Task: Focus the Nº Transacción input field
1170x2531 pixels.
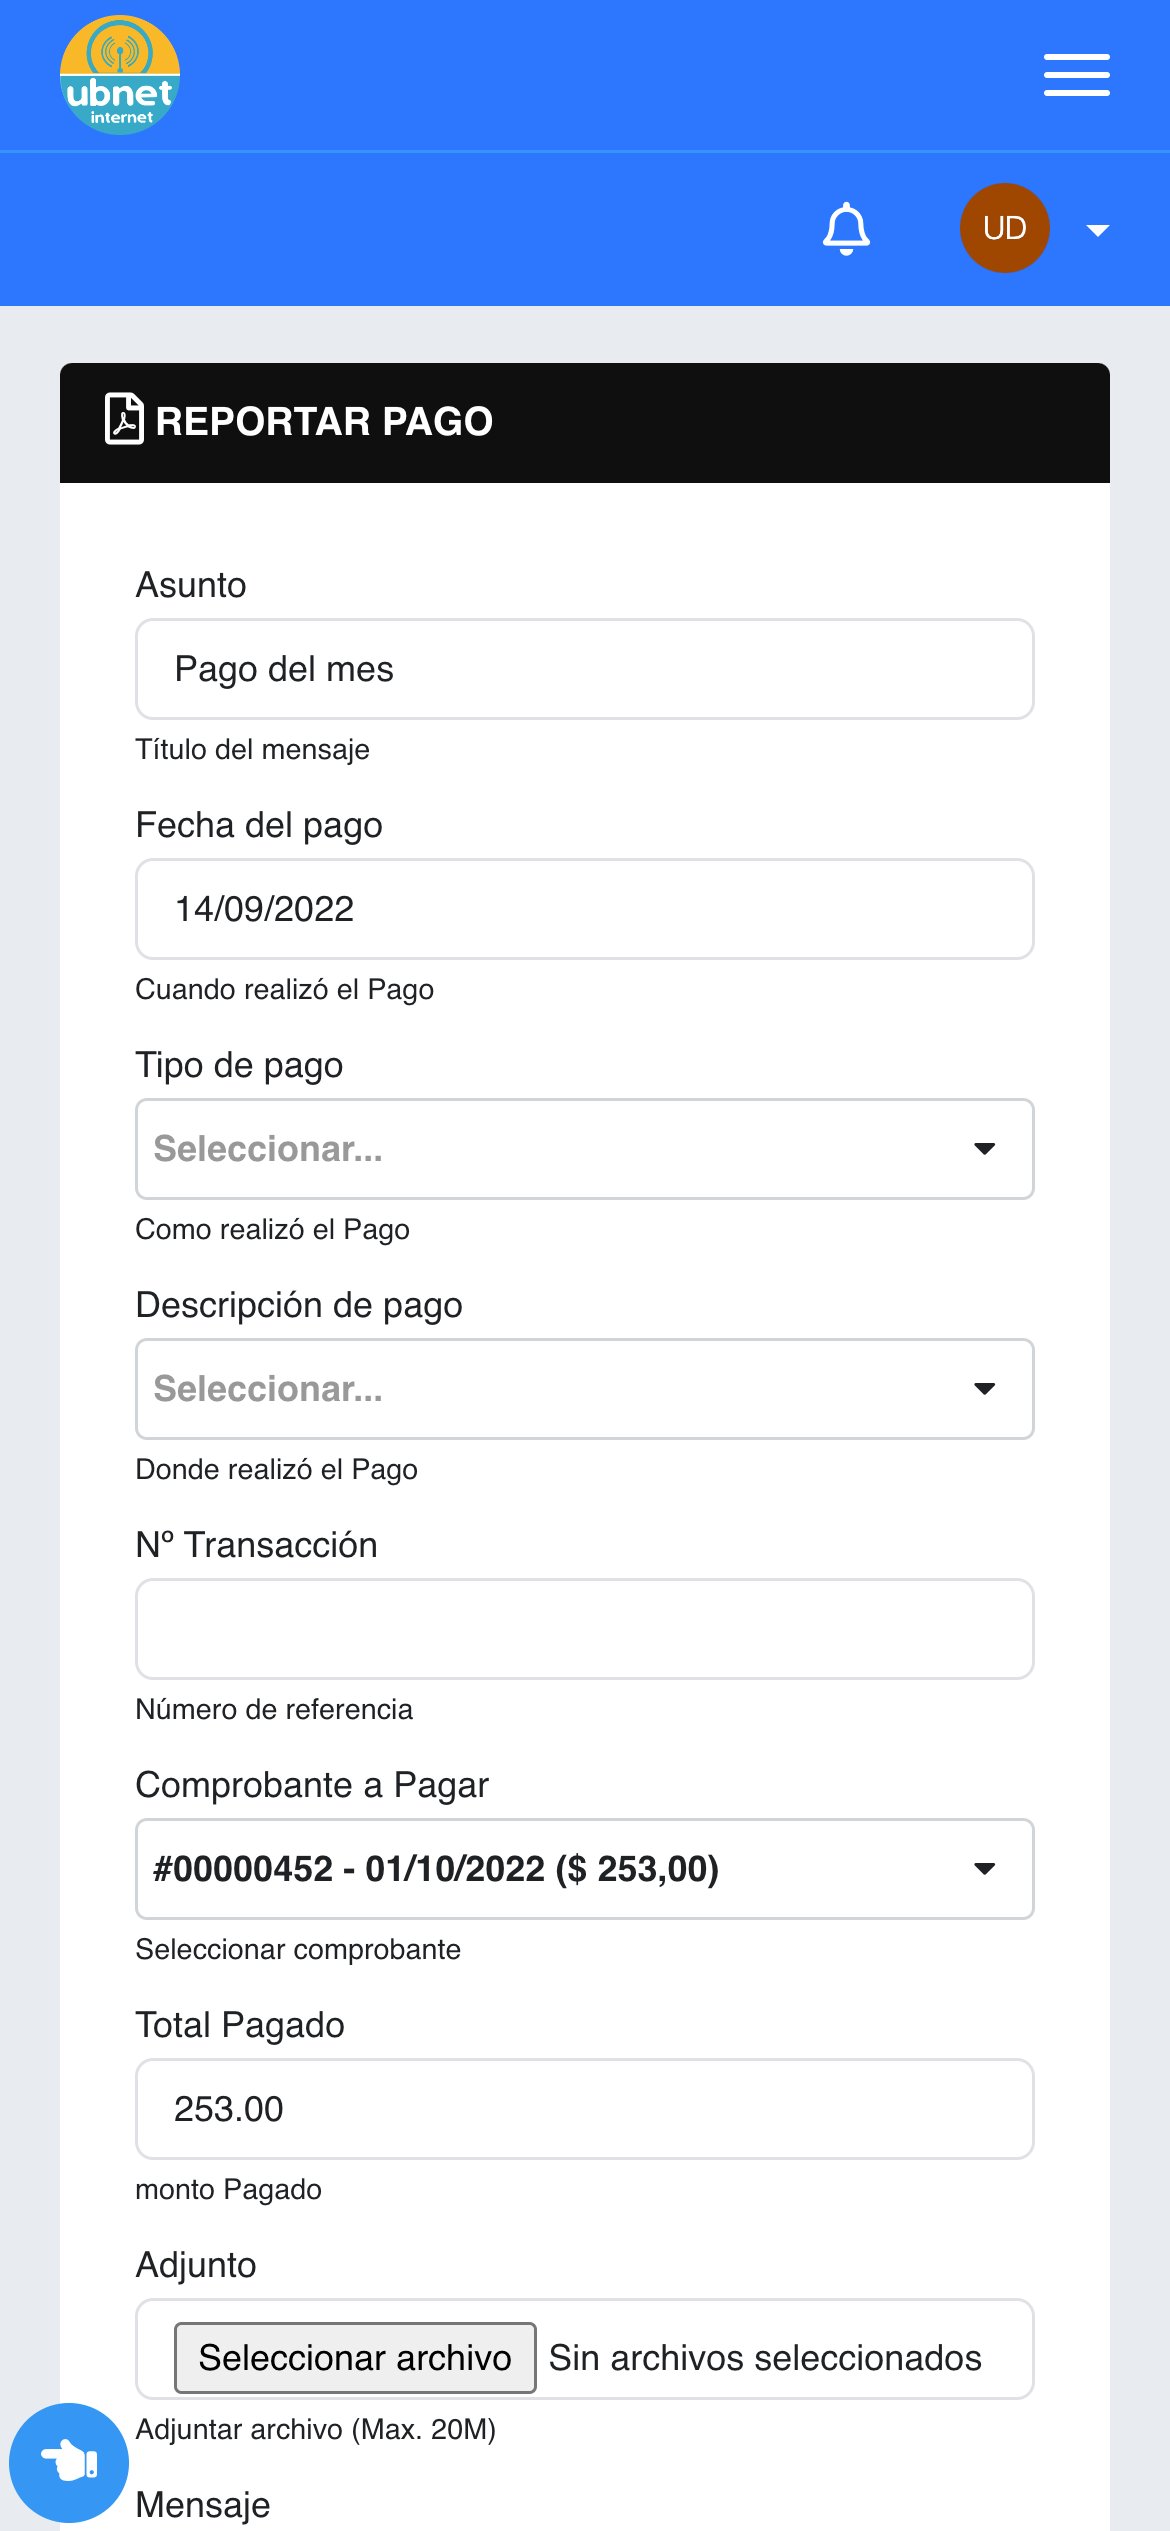Action: (x=585, y=1629)
